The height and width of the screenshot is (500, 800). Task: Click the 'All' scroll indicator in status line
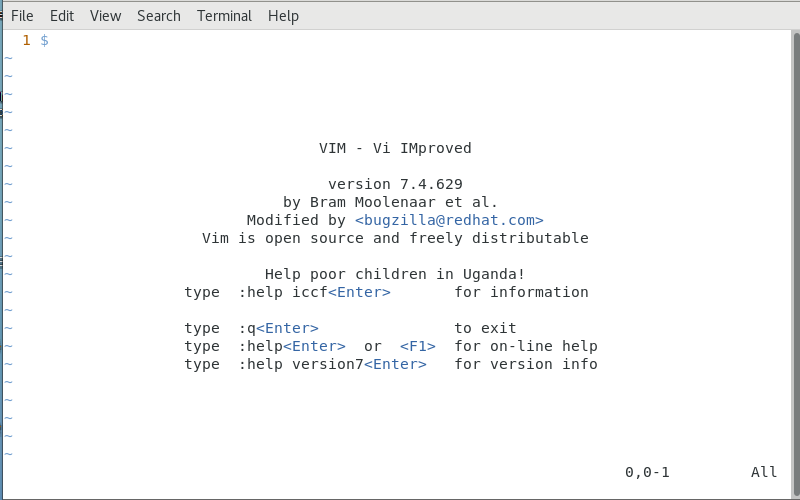pos(764,472)
